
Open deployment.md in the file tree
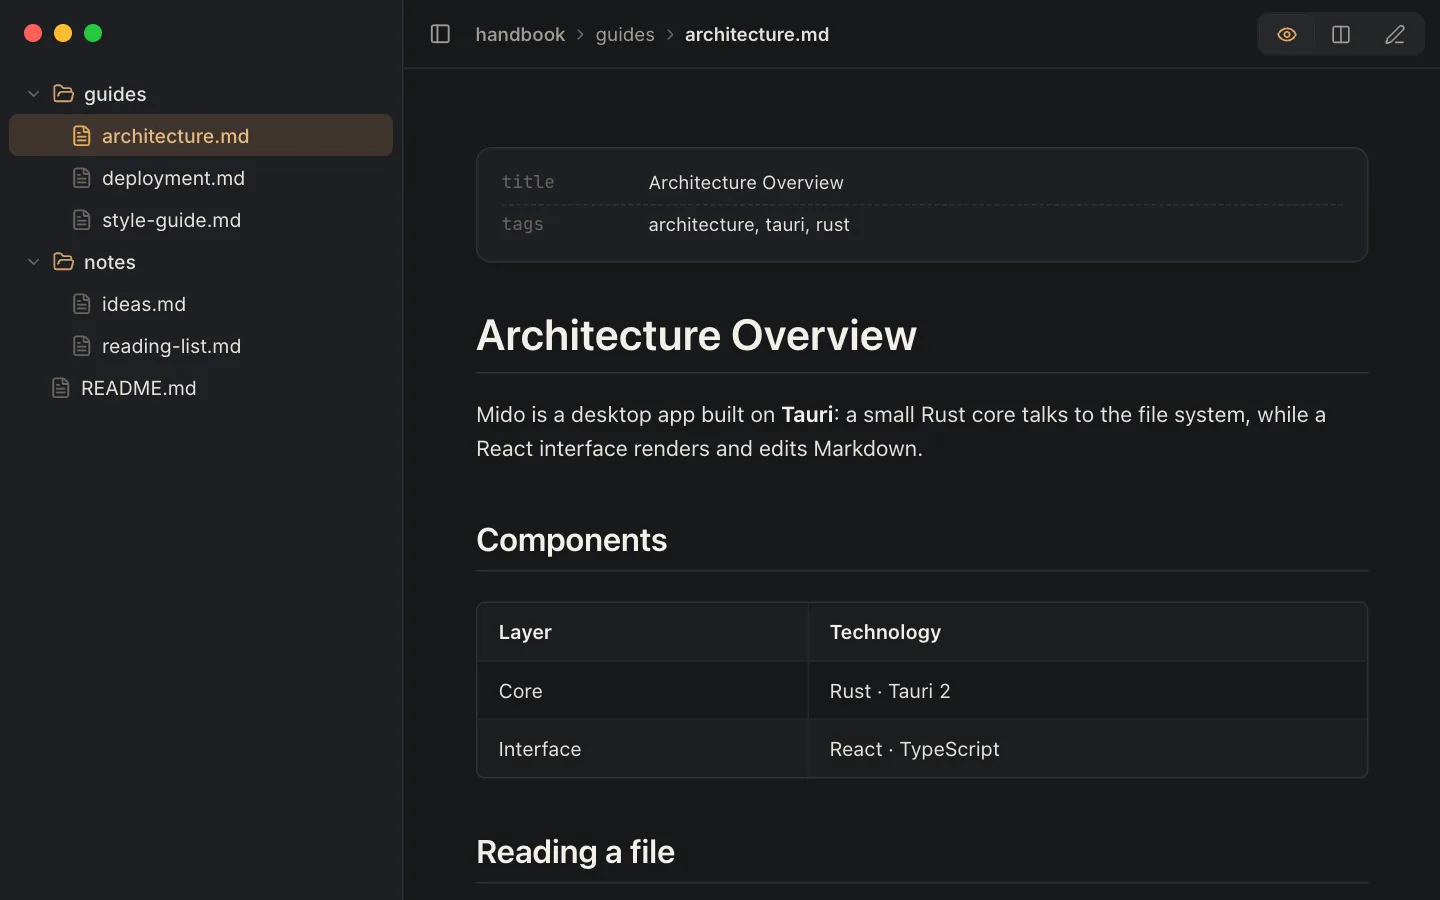coord(201,178)
